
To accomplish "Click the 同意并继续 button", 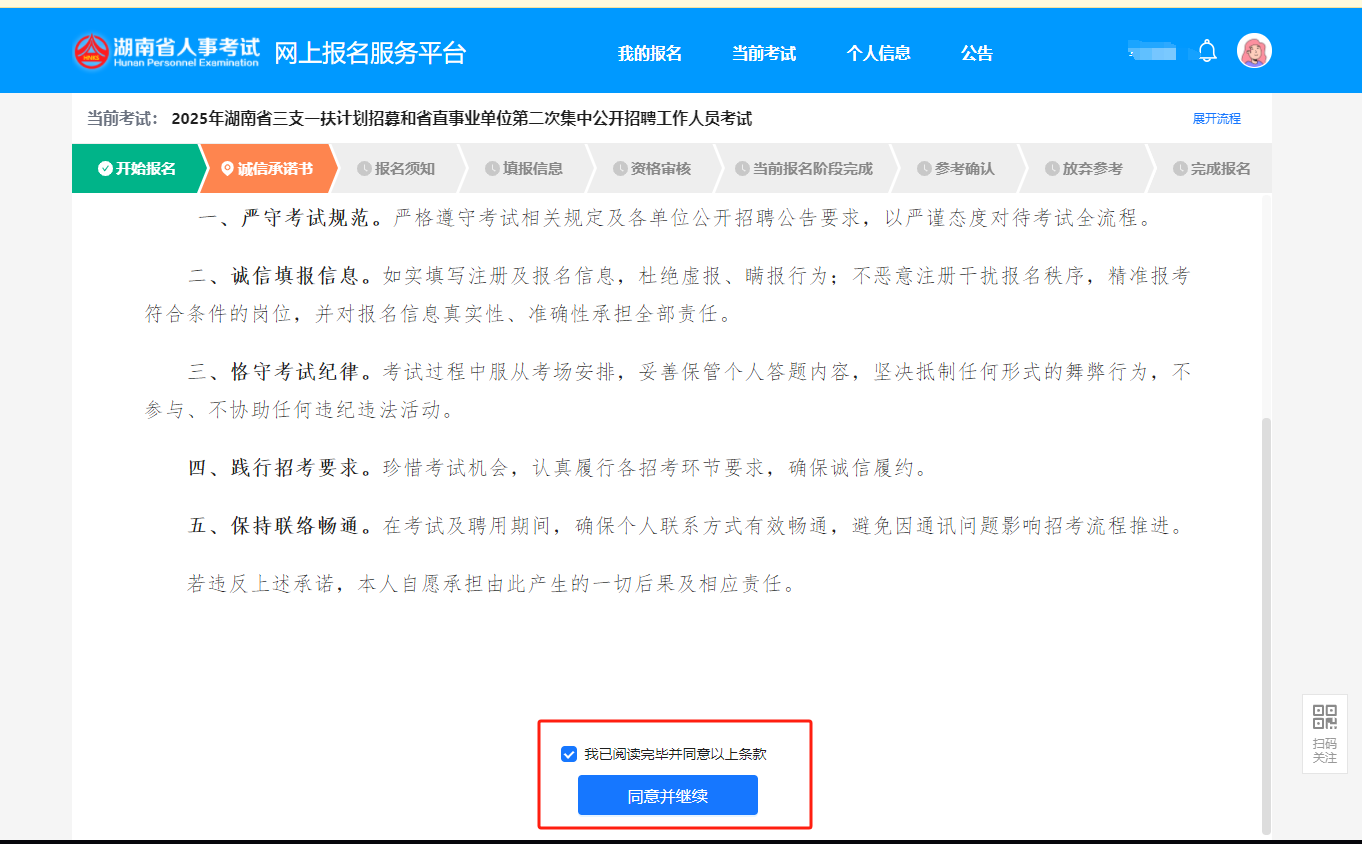I will click(x=668, y=796).
